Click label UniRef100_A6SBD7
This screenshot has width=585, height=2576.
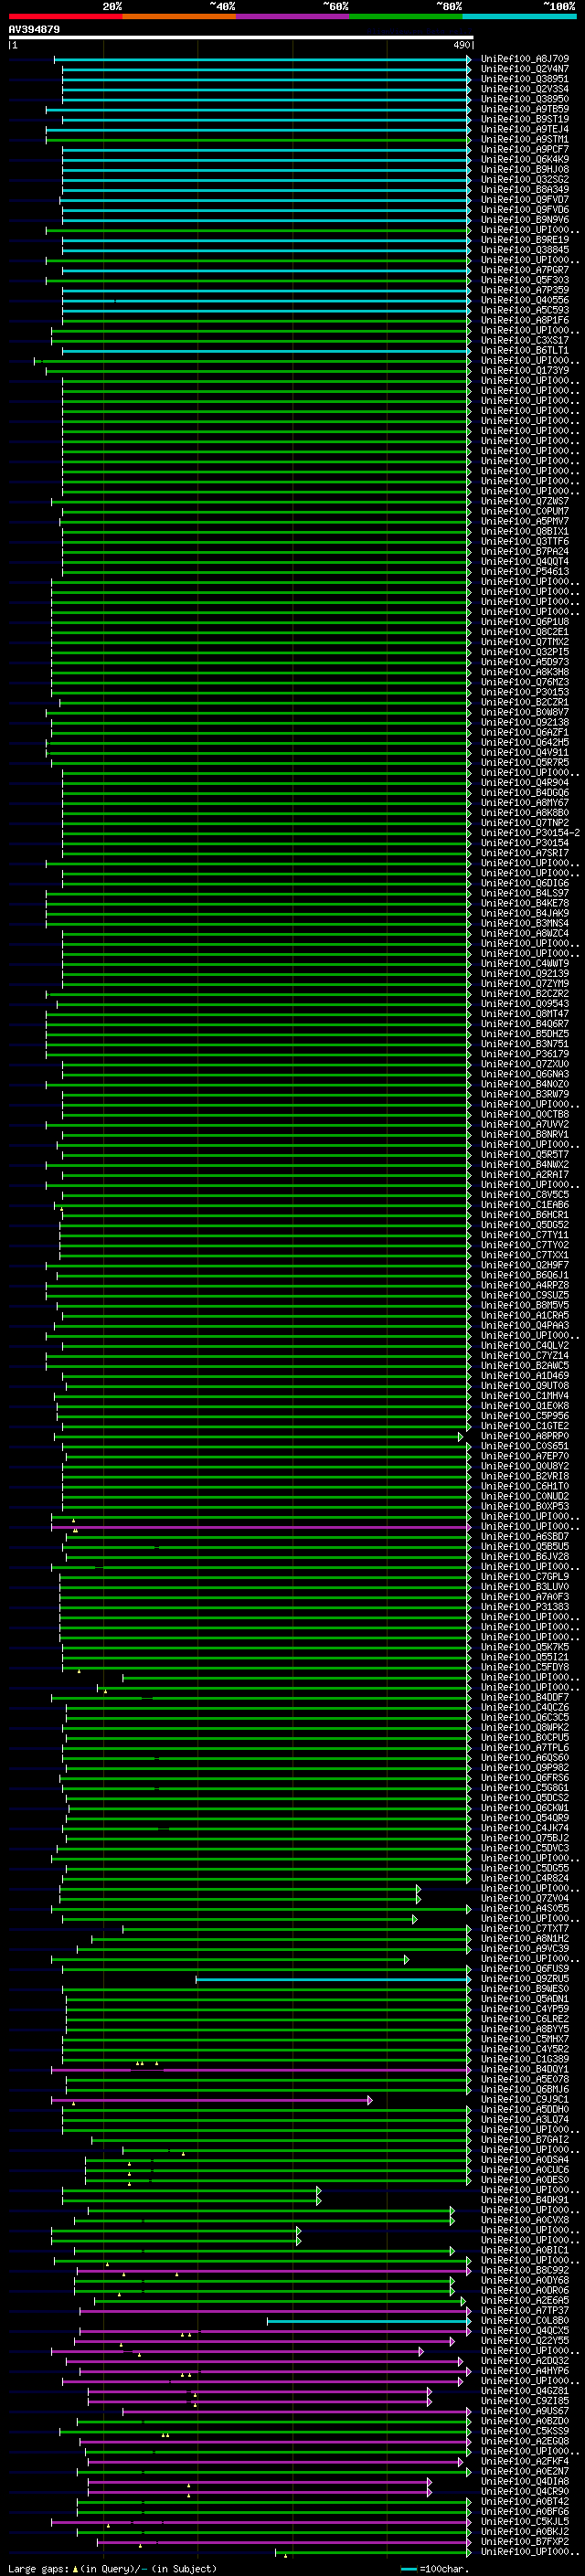coord(525,1536)
